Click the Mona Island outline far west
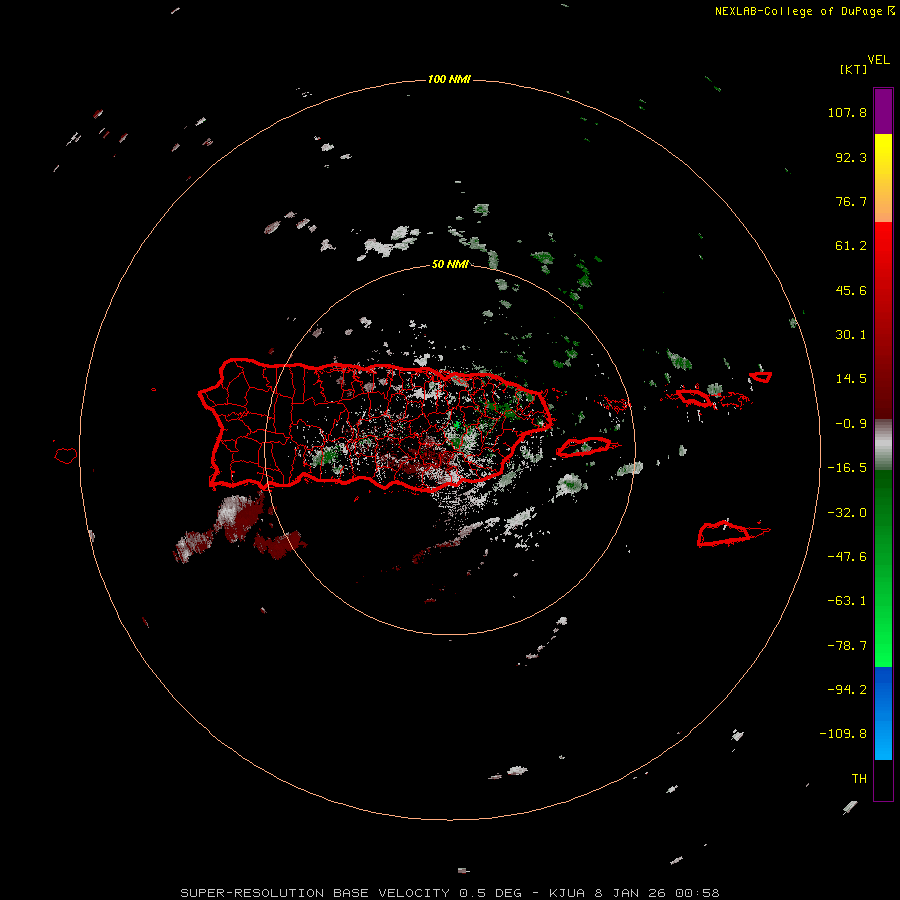 pos(66,456)
